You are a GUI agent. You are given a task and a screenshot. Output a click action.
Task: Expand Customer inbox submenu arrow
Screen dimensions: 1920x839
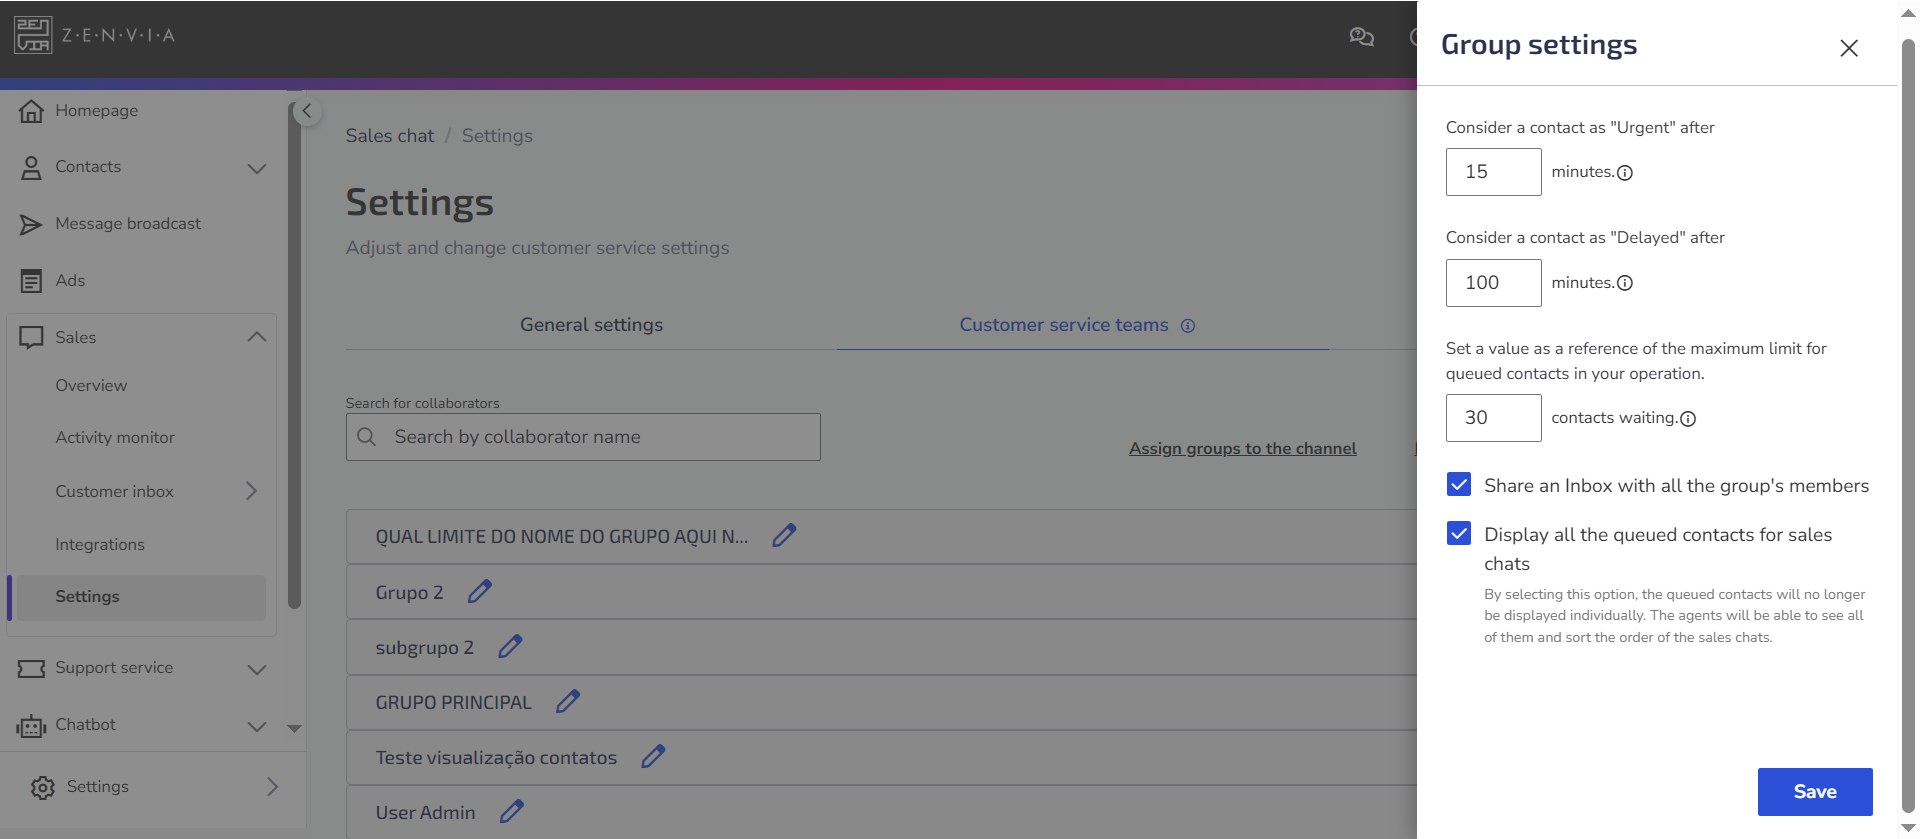tap(251, 491)
